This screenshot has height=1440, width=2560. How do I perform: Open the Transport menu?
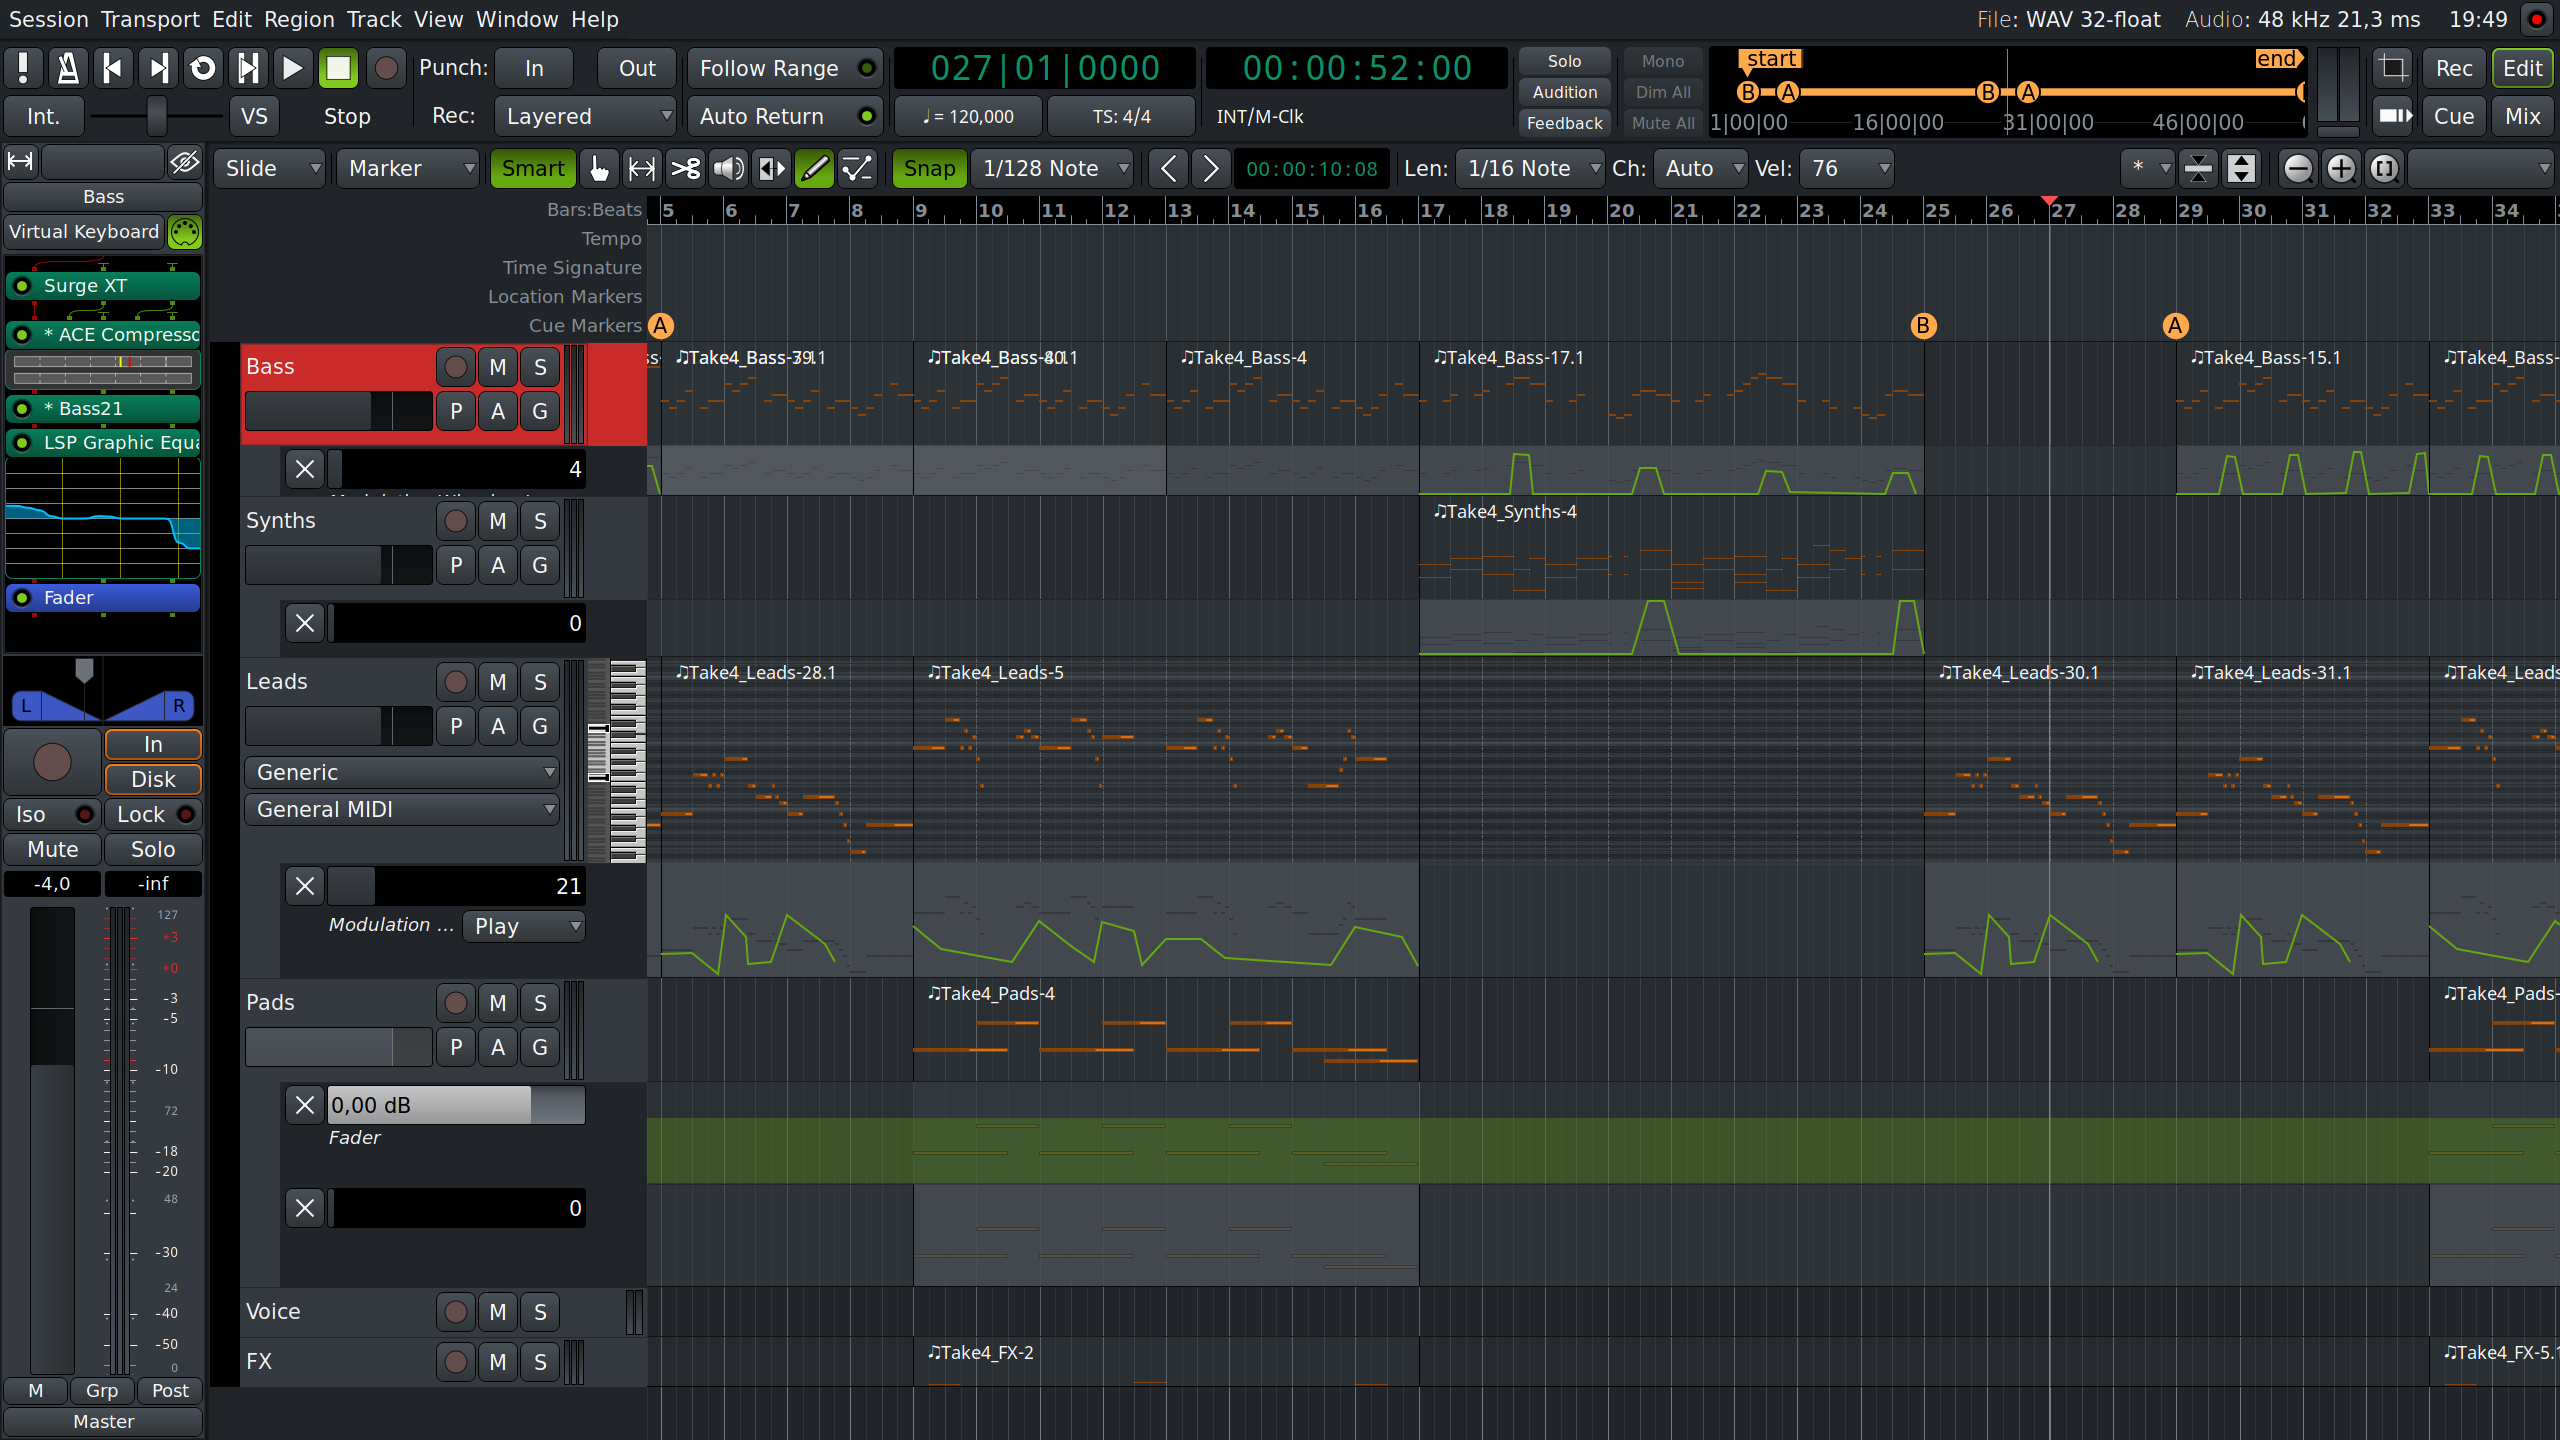coord(150,19)
